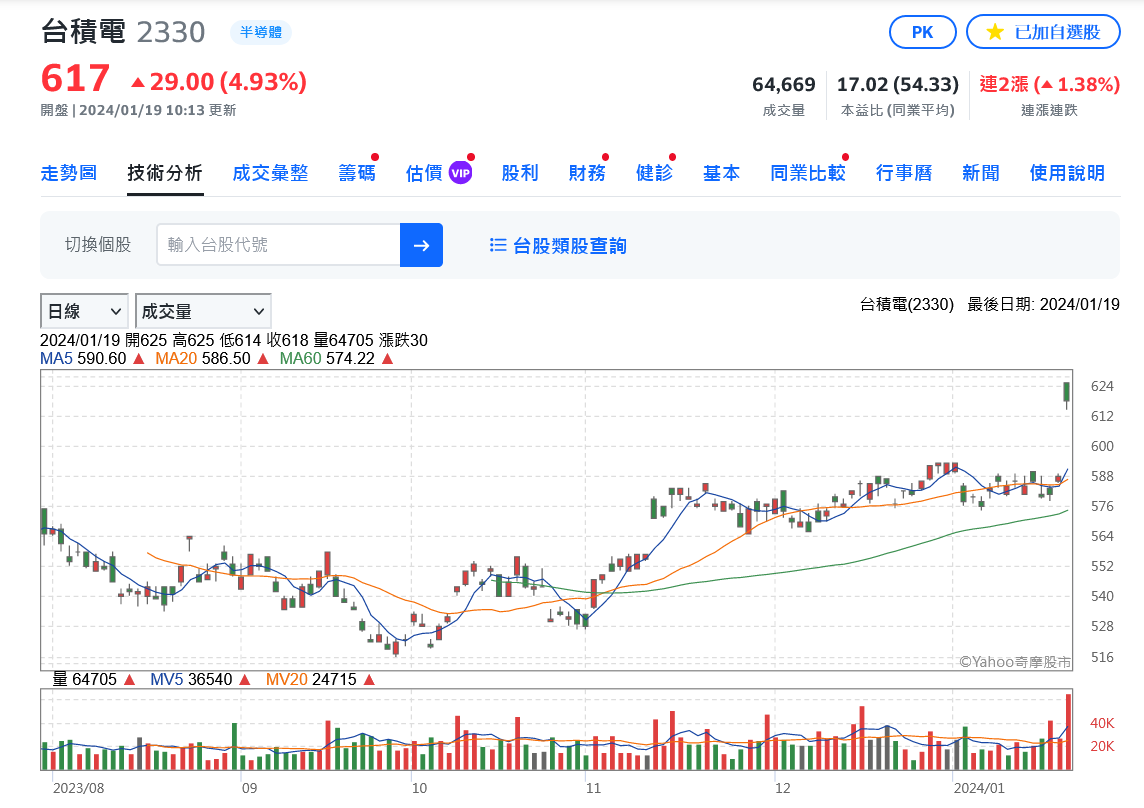The width and height of the screenshot is (1144, 808).
Task: Click the 量 64705 volume legend
Action: point(85,680)
